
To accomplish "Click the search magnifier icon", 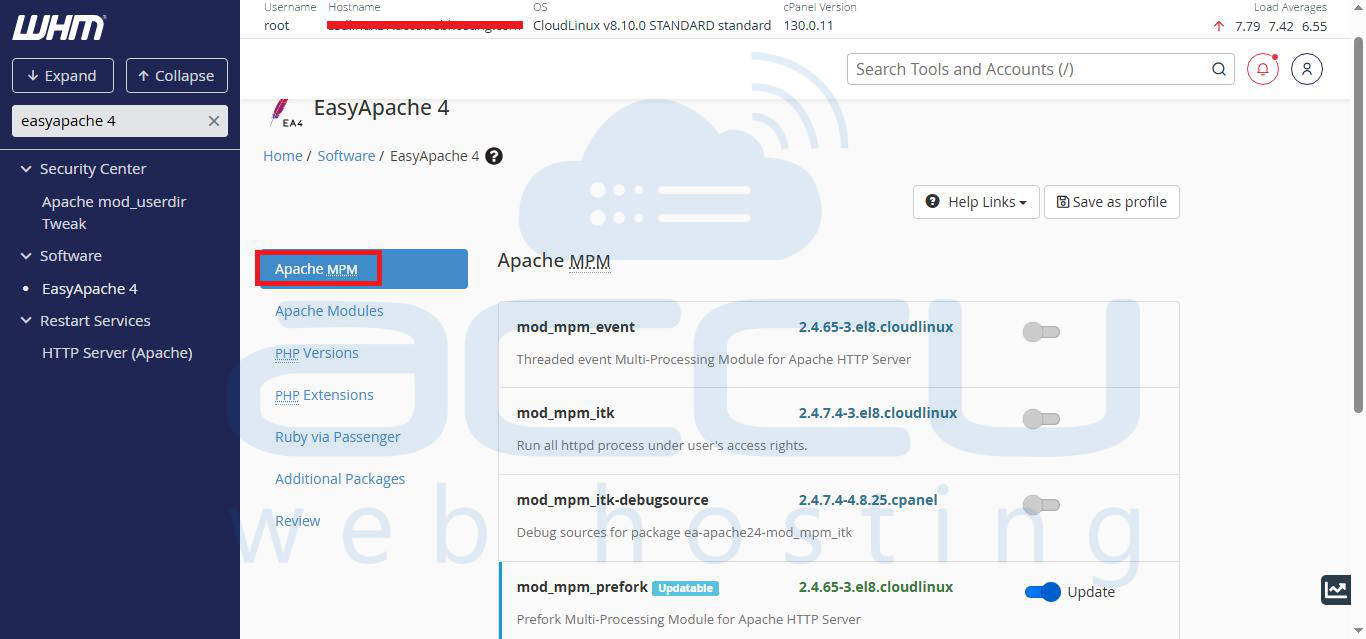I will pyautogui.click(x=1218, y=69).
